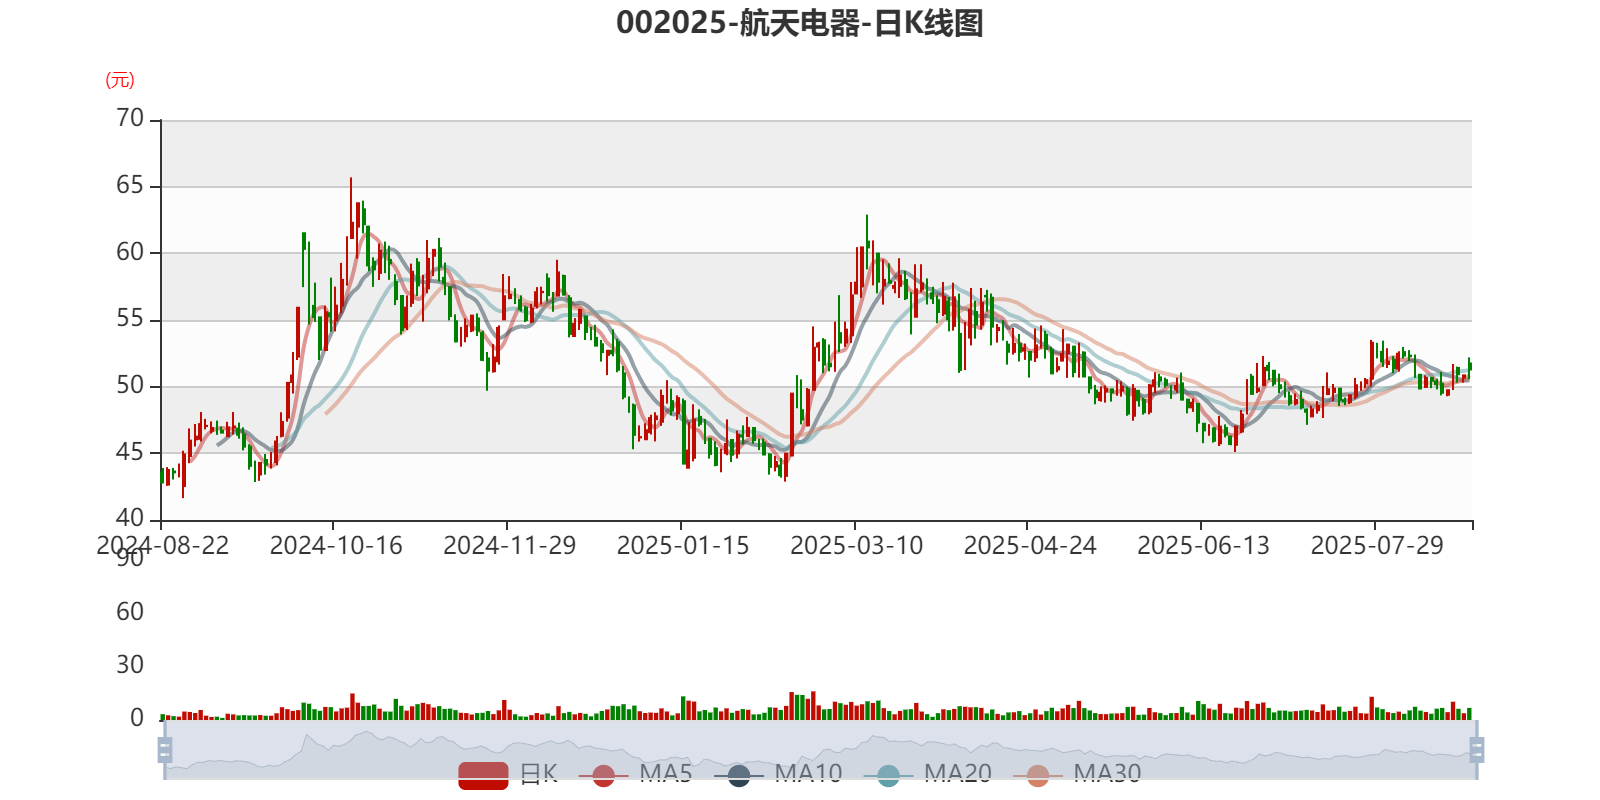Click the right zoom slider handle
1600x800 pixels.
click(x=1476, y=750)
